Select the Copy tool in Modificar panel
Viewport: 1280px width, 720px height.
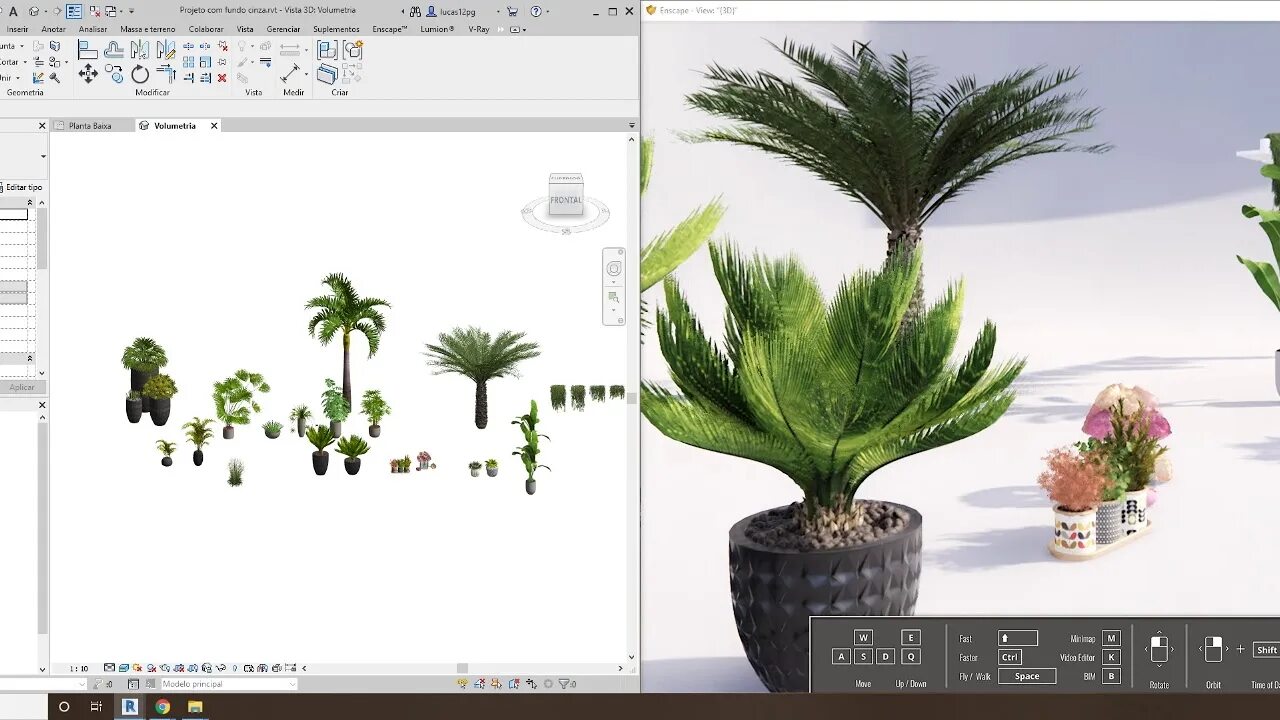click(114, 74)
